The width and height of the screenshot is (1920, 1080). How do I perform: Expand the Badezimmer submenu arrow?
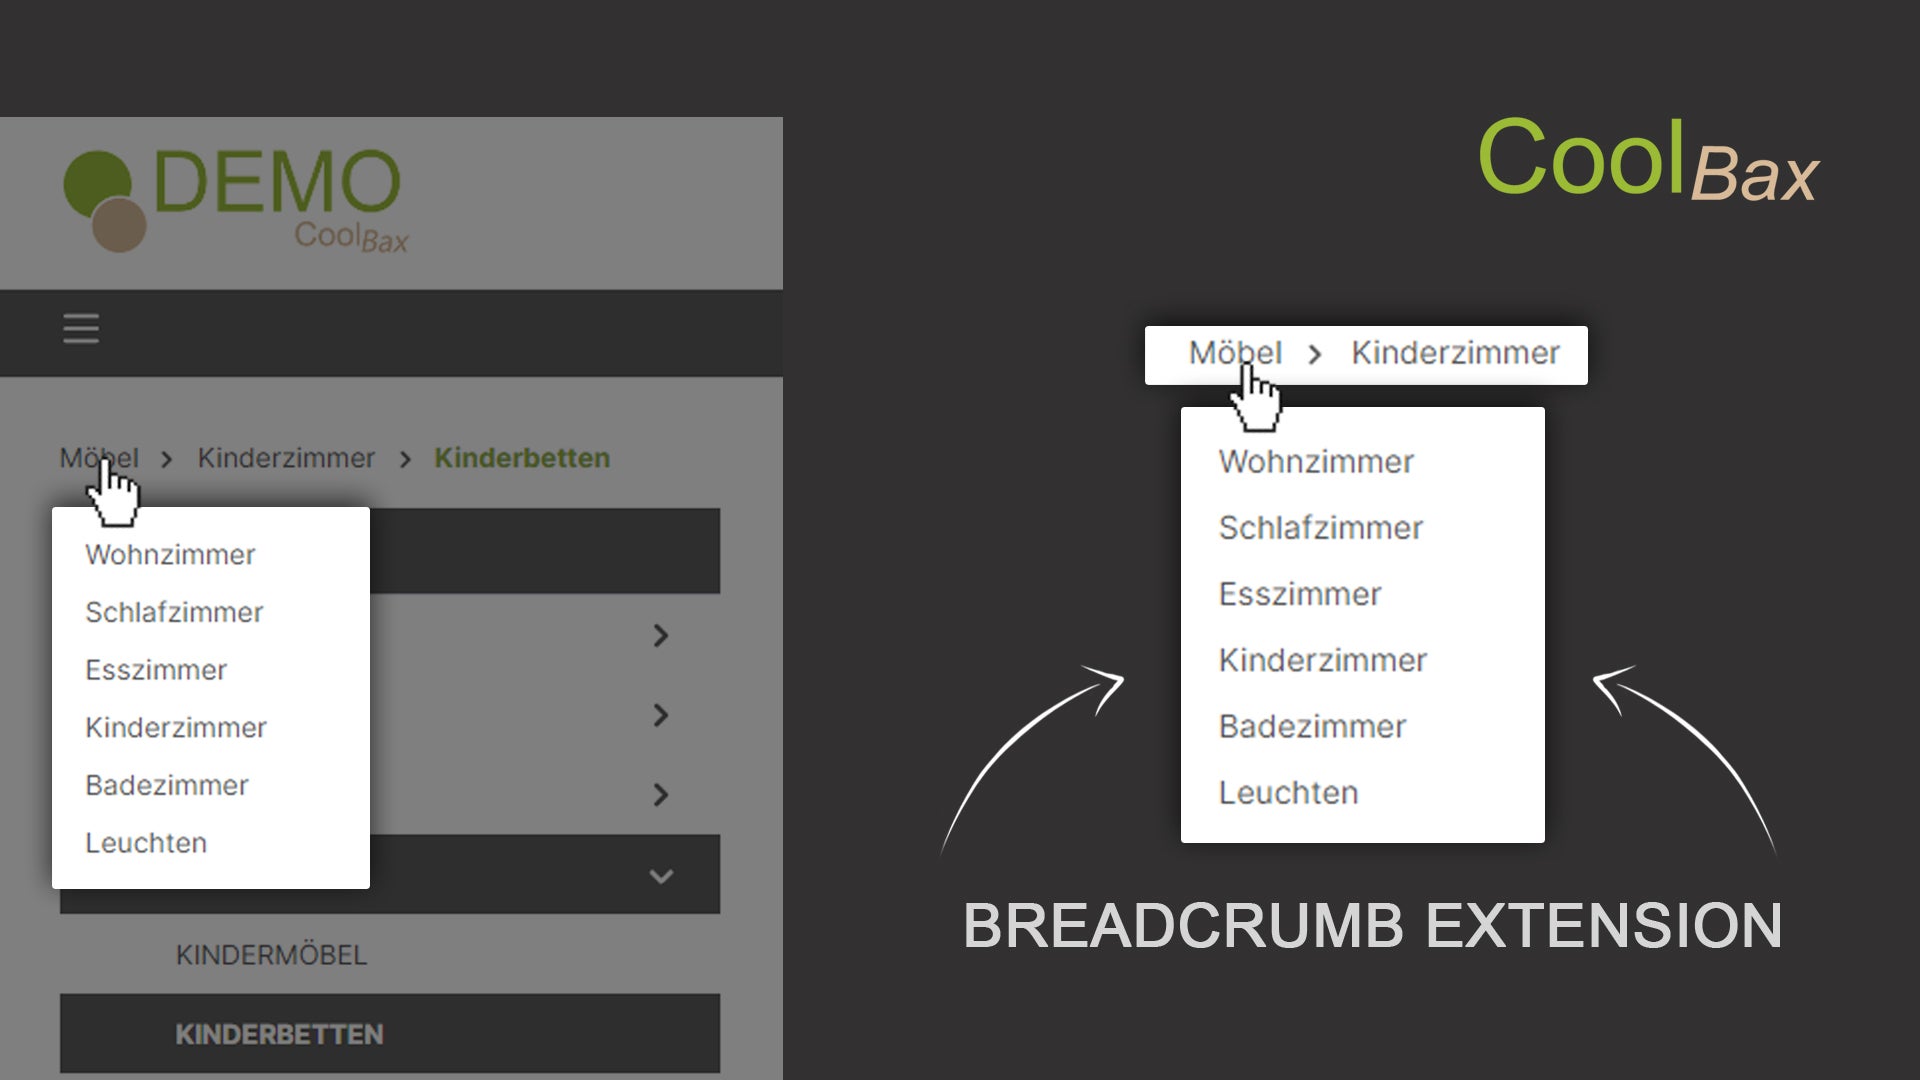(x=659, y=794)
